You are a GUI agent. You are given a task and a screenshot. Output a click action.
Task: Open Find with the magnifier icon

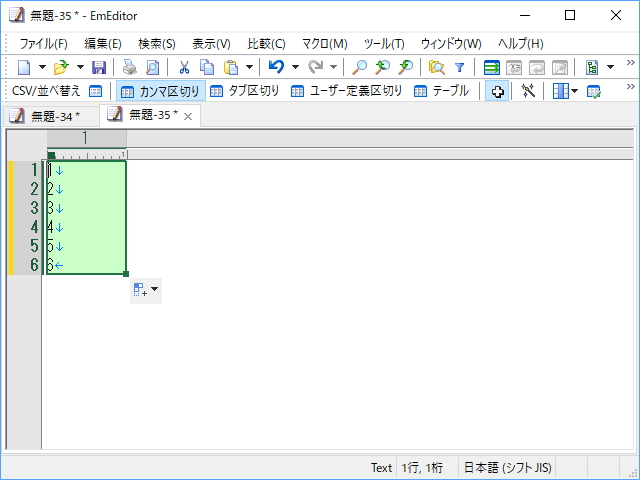coord(360,67)
